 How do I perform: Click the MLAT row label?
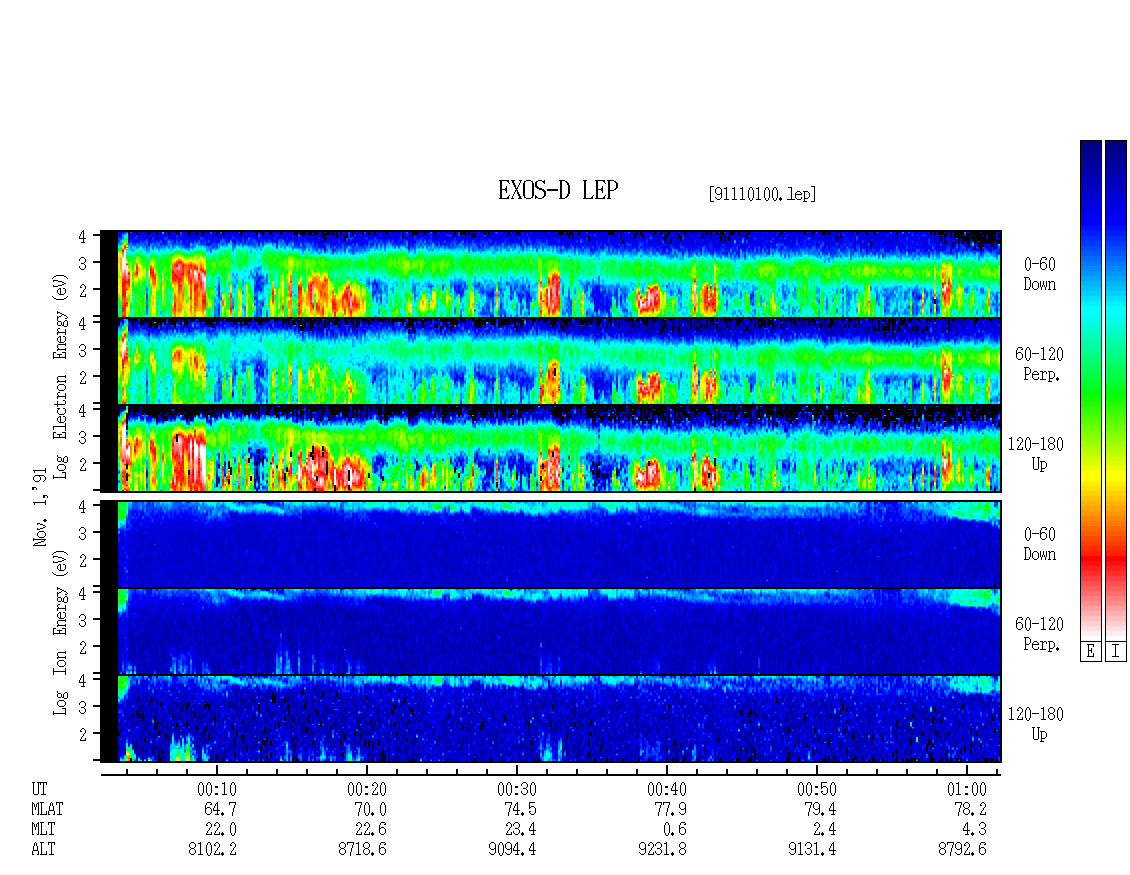48,809
